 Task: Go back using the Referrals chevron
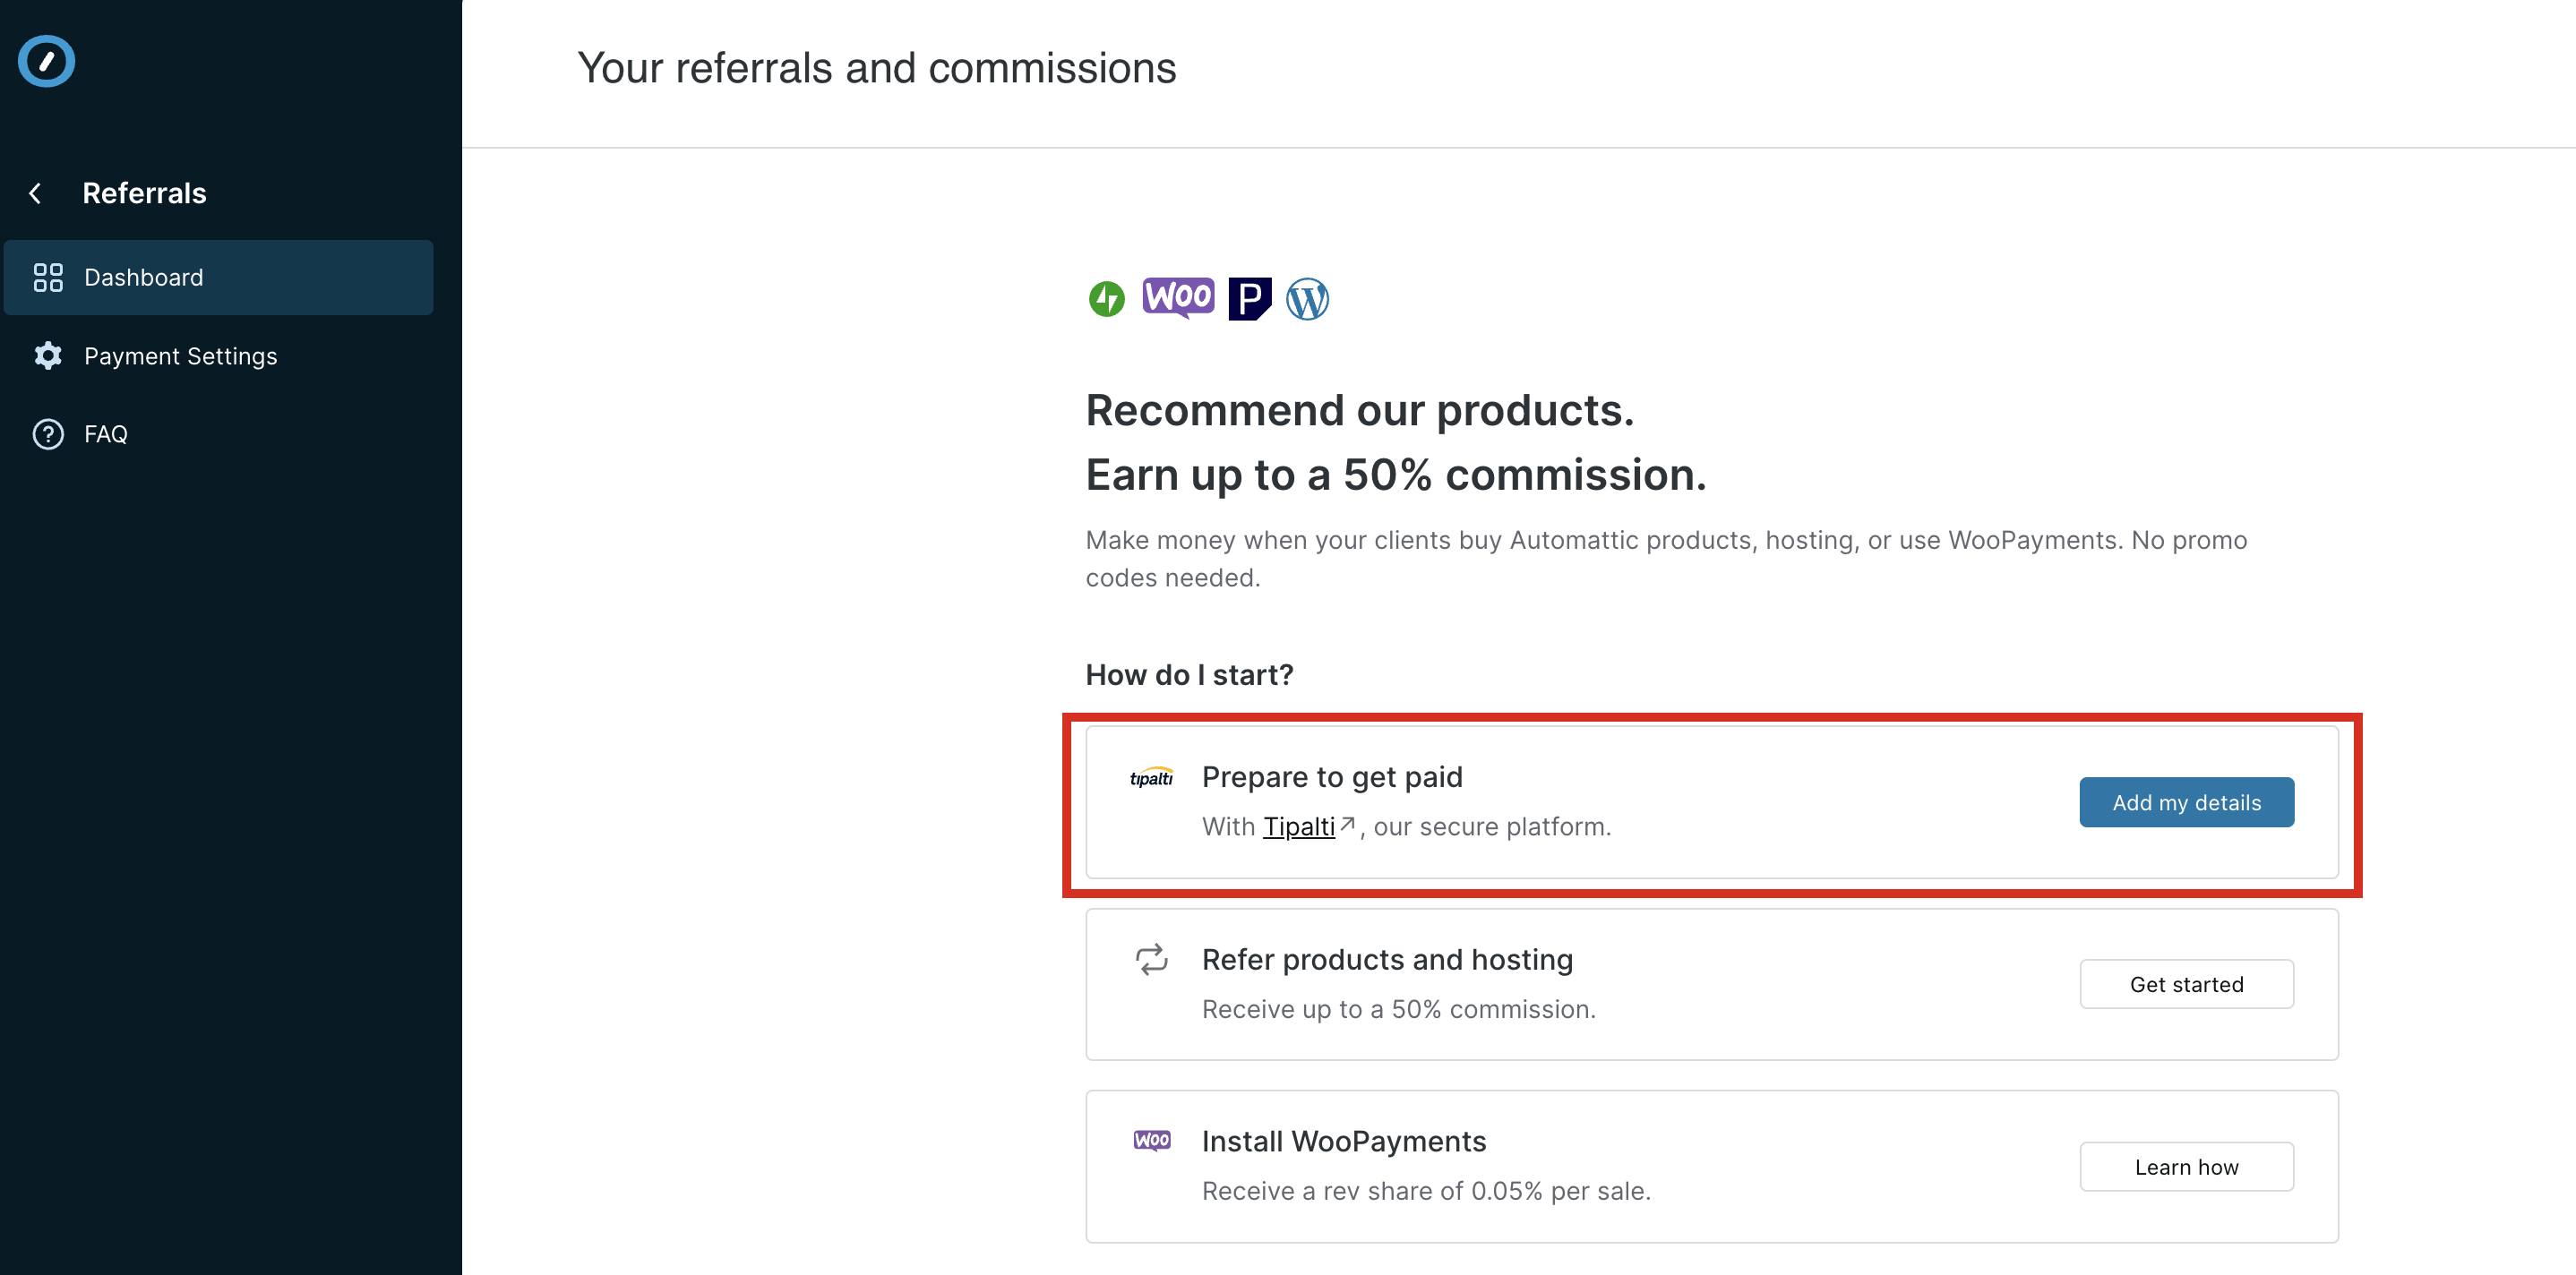[x=36, y=193]
